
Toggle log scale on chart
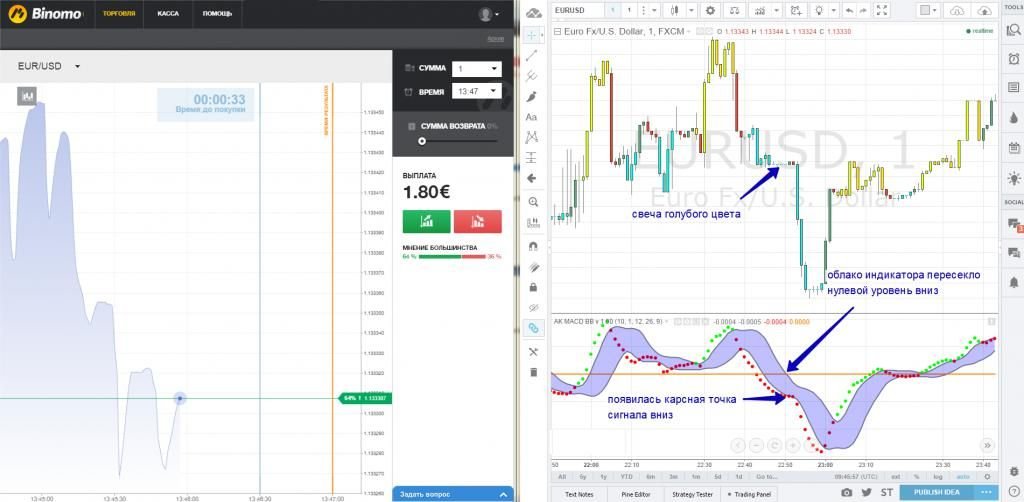click(x=938, y=477)
